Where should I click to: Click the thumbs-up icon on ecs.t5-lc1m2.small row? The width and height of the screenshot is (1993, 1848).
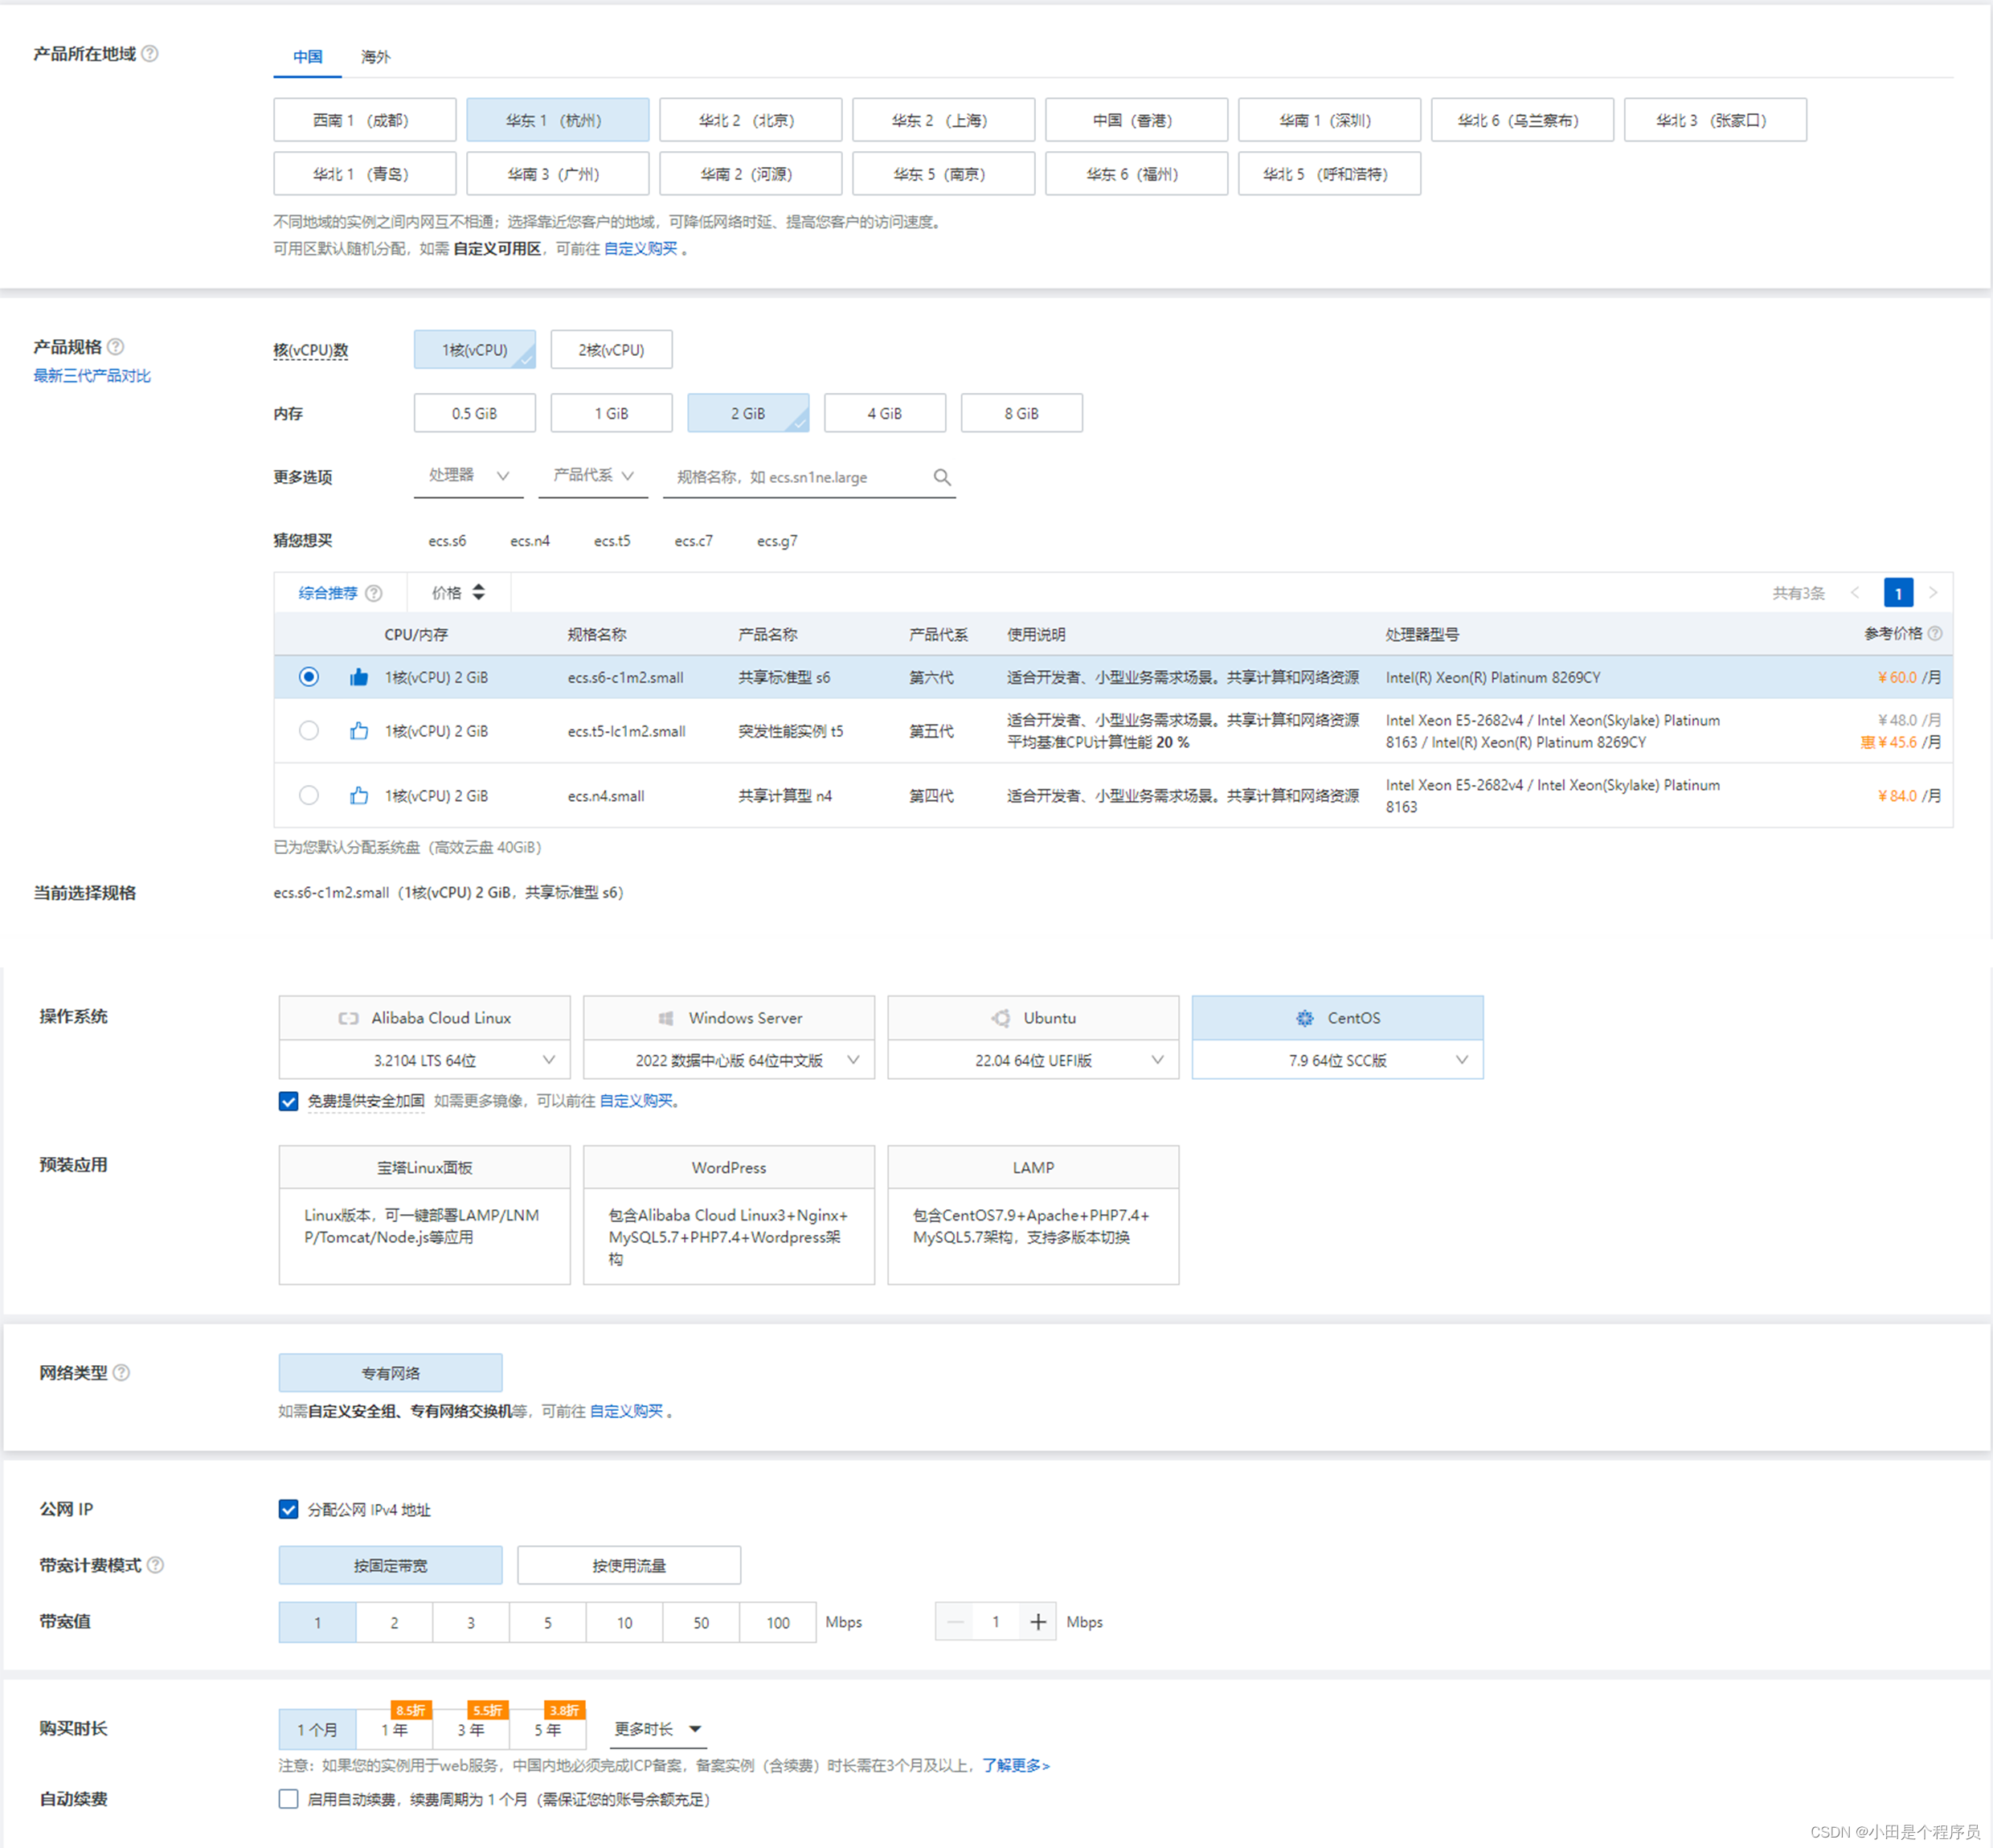pyautogui.click(x=359, y=731)
